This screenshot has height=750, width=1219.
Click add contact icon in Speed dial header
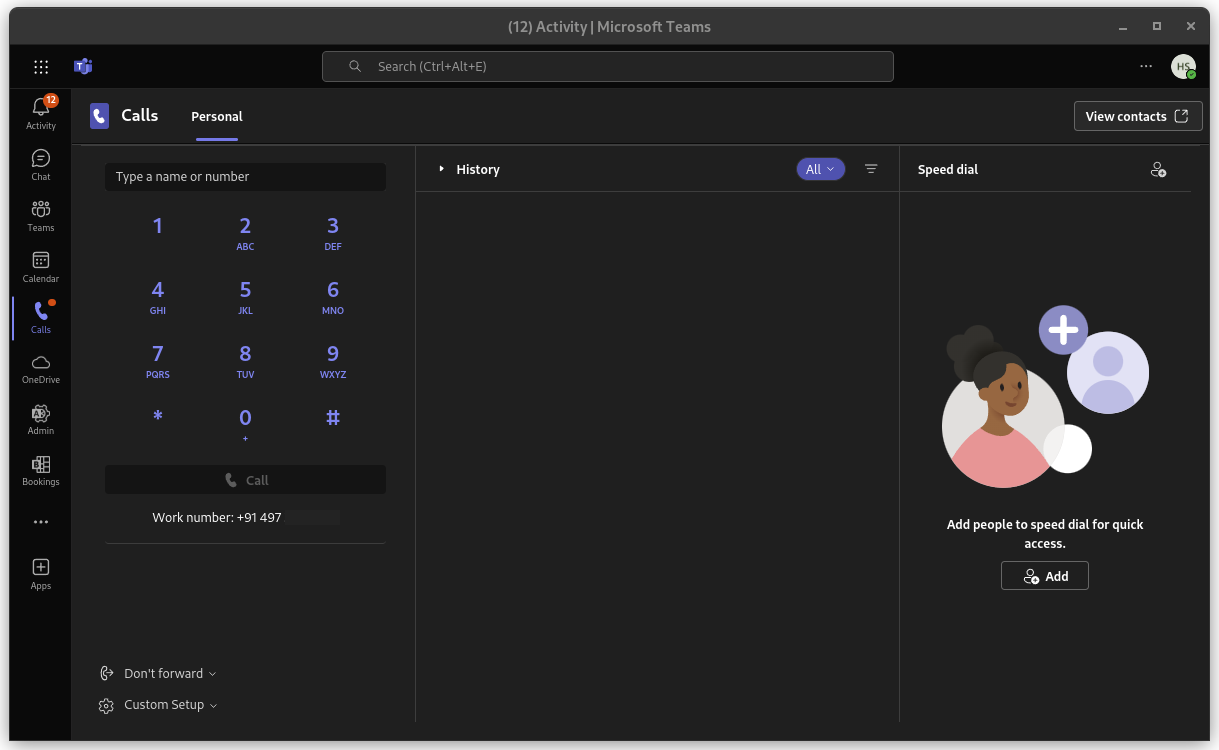[x=1158, y=170]
